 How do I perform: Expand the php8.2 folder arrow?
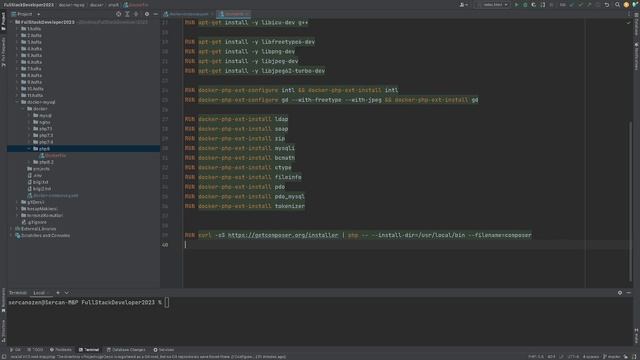click(29, 162)
